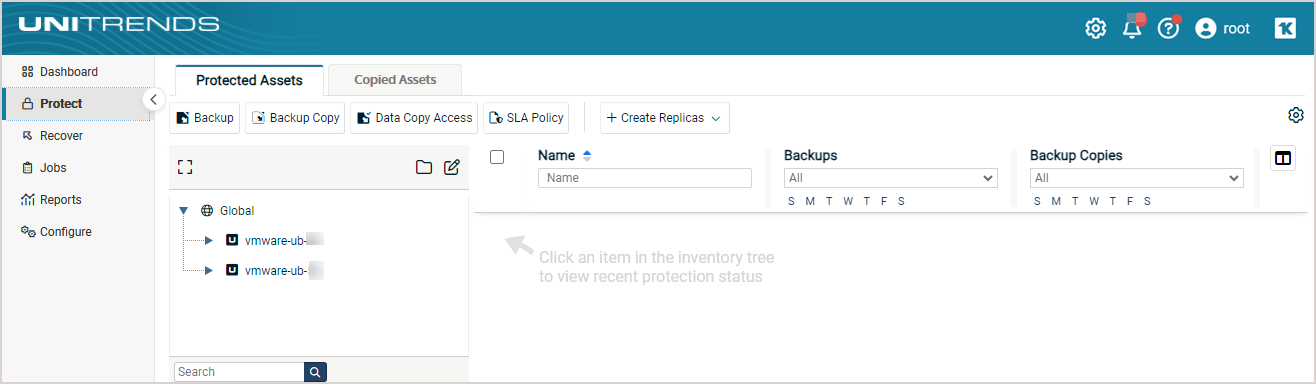Click the edit pencil icon above the tree
This screenshot has width=1316, height=384.
(x=452, y=167)
